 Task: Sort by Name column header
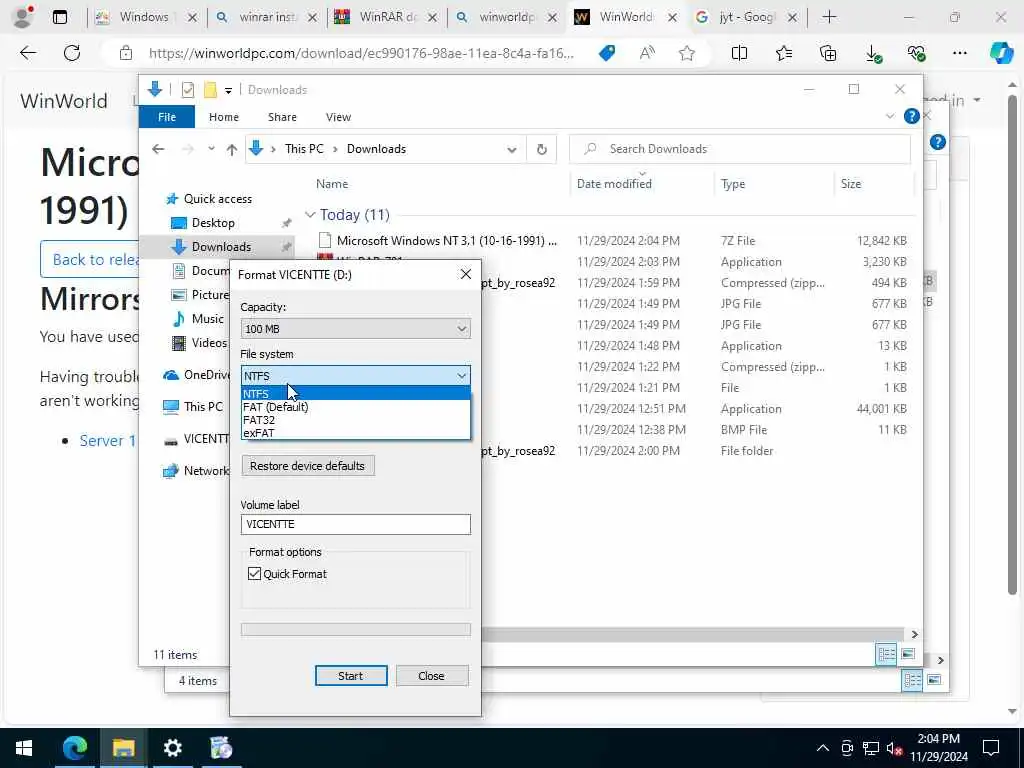[x=332, y=184]
